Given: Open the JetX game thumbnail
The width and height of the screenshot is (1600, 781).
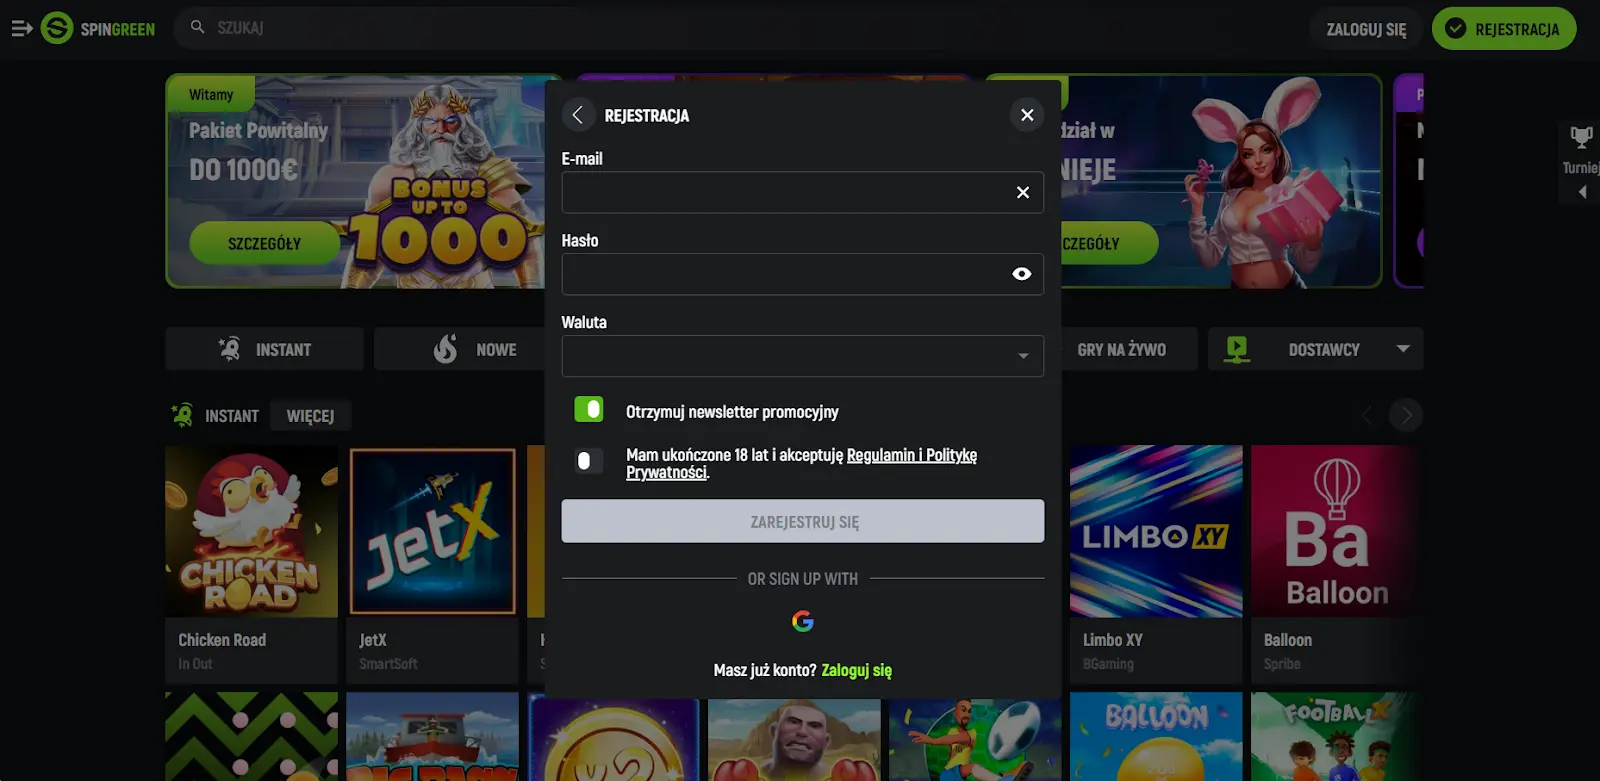Looking at the screenshot, I should [432, 531].
